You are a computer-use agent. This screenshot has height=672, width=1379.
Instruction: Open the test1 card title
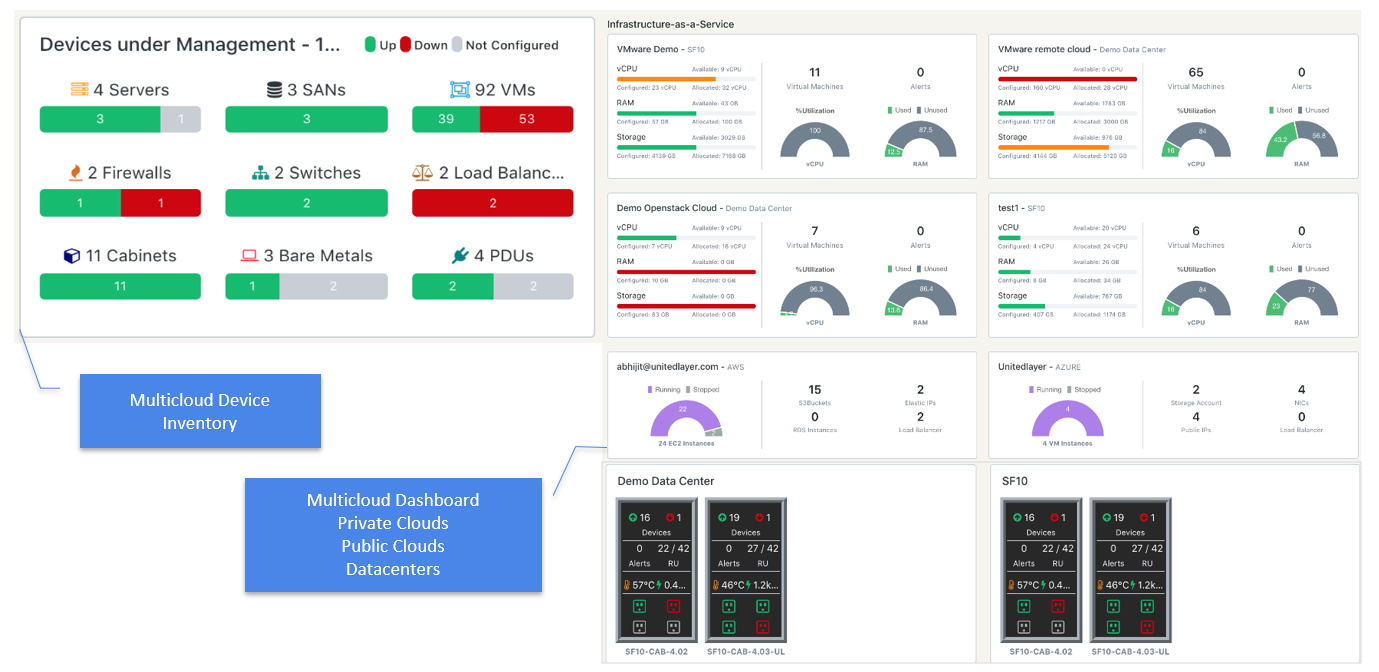(x=1021, y=208)
